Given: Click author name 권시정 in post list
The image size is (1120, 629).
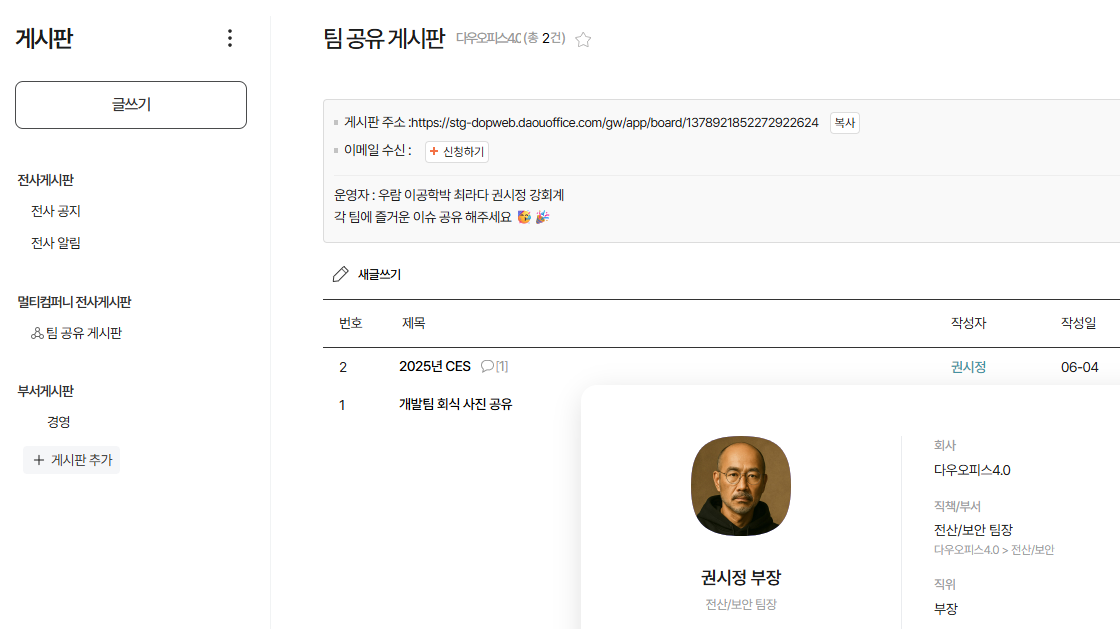Looking at the screenshot, I should [968, 367].
